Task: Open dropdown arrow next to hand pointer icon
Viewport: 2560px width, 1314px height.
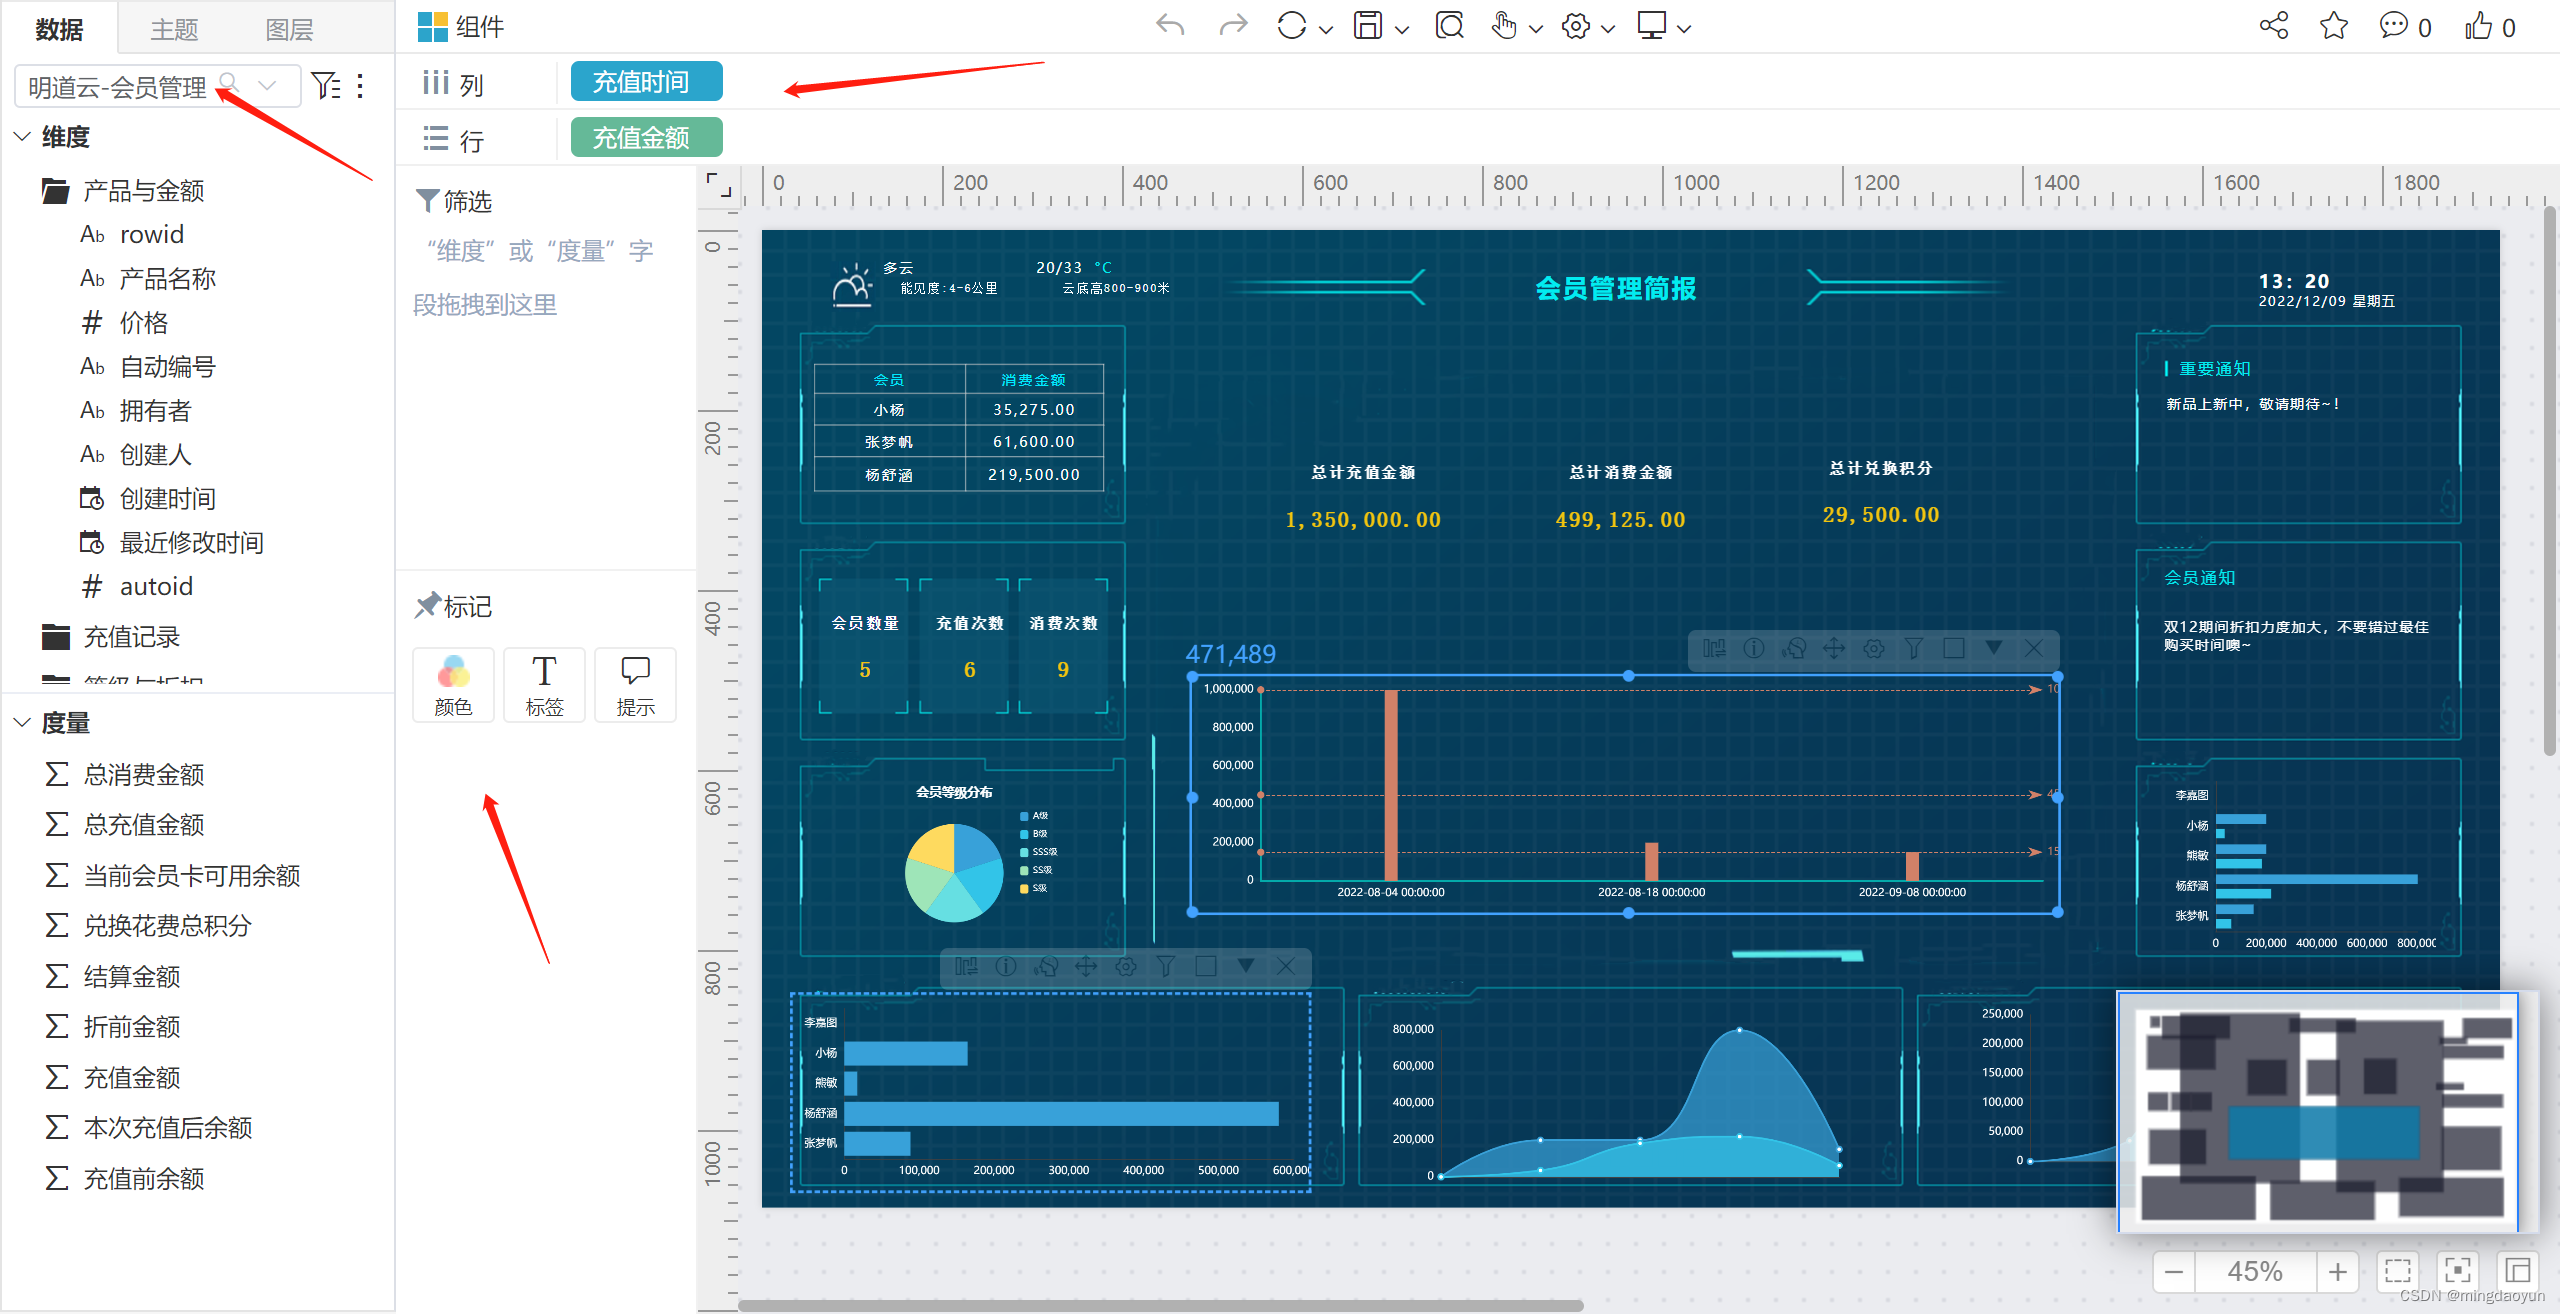Action: click(1536, 29)
